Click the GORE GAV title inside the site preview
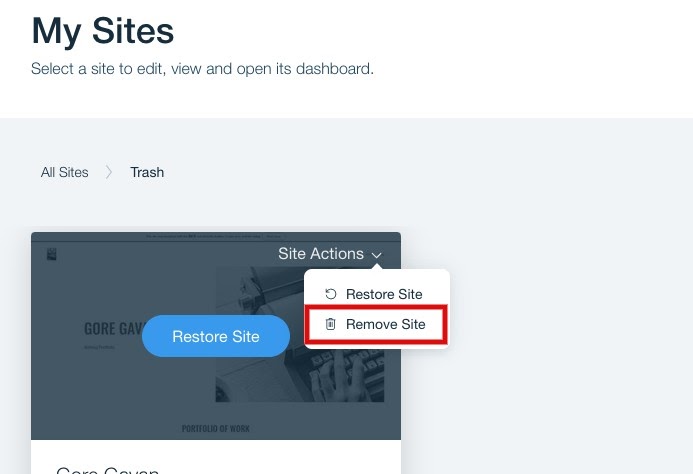 coord(112,327)
